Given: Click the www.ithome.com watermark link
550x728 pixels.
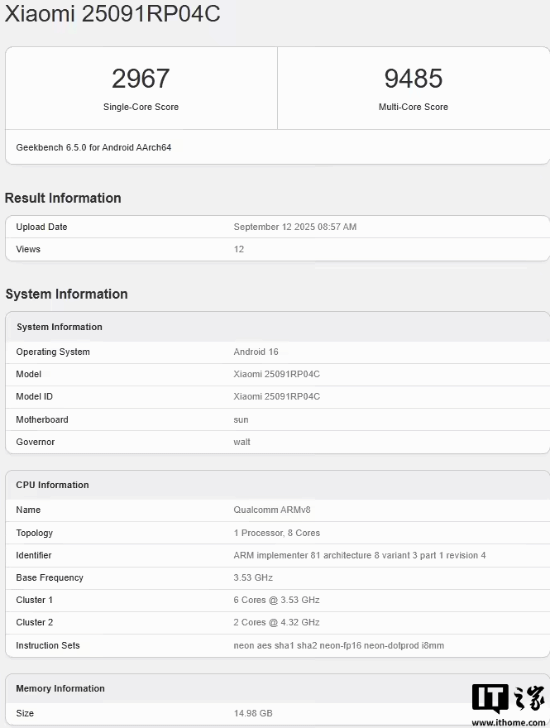Looking at the screenshot, I should pos(509,722).
